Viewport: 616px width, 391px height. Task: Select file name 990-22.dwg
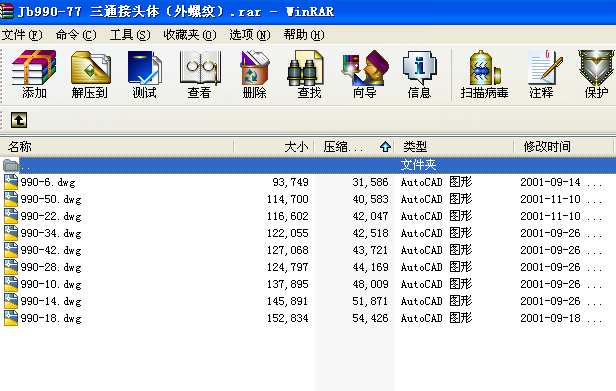tap(51, 216)
